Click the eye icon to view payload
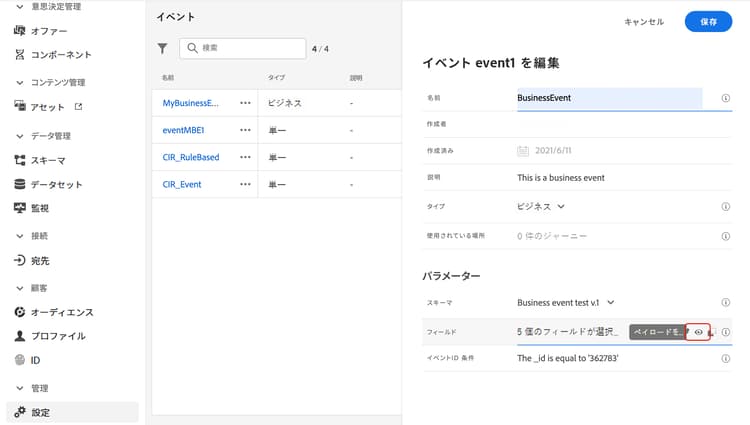750x425 pixels. 698,332
